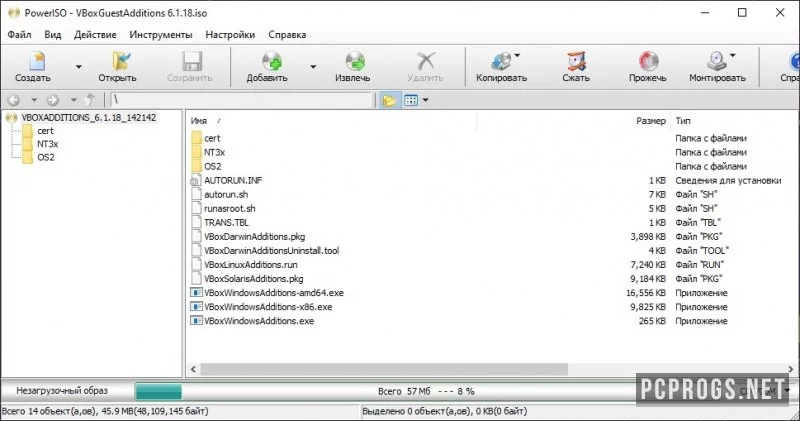Sort by the Тип column header
The width and height of the screenshot is (800, 421).
[x=683, y=121]
